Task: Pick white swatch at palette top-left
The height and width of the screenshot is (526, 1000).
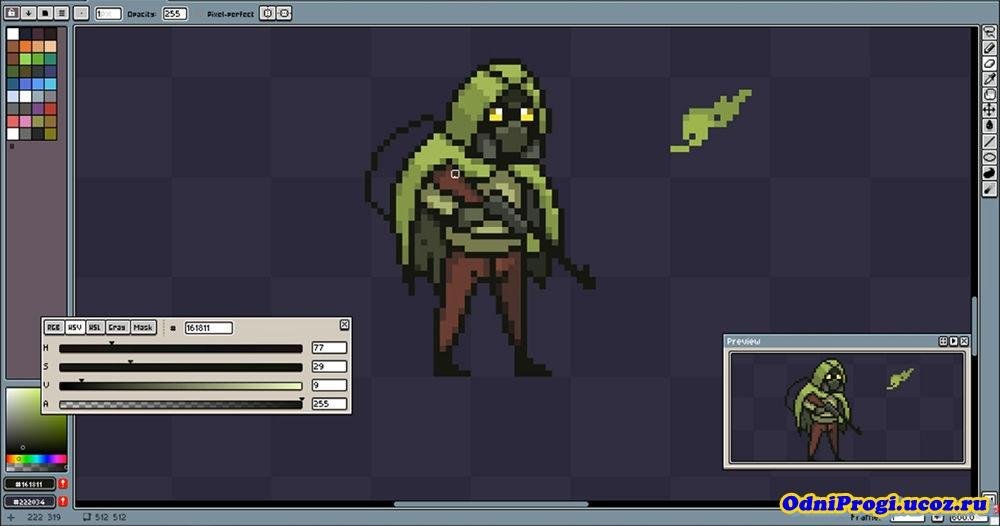Action: pos(13,34)
